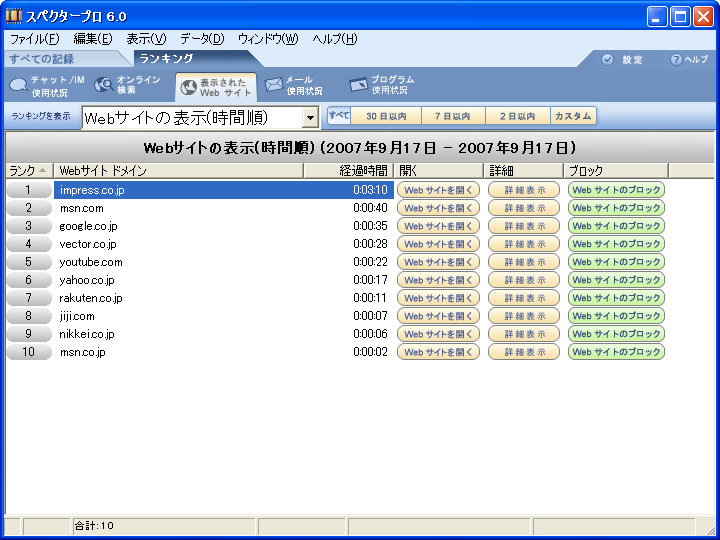This screenshot has width=720, height=540.
Task: Block the google.co.jp website
Action: point(616,226)
